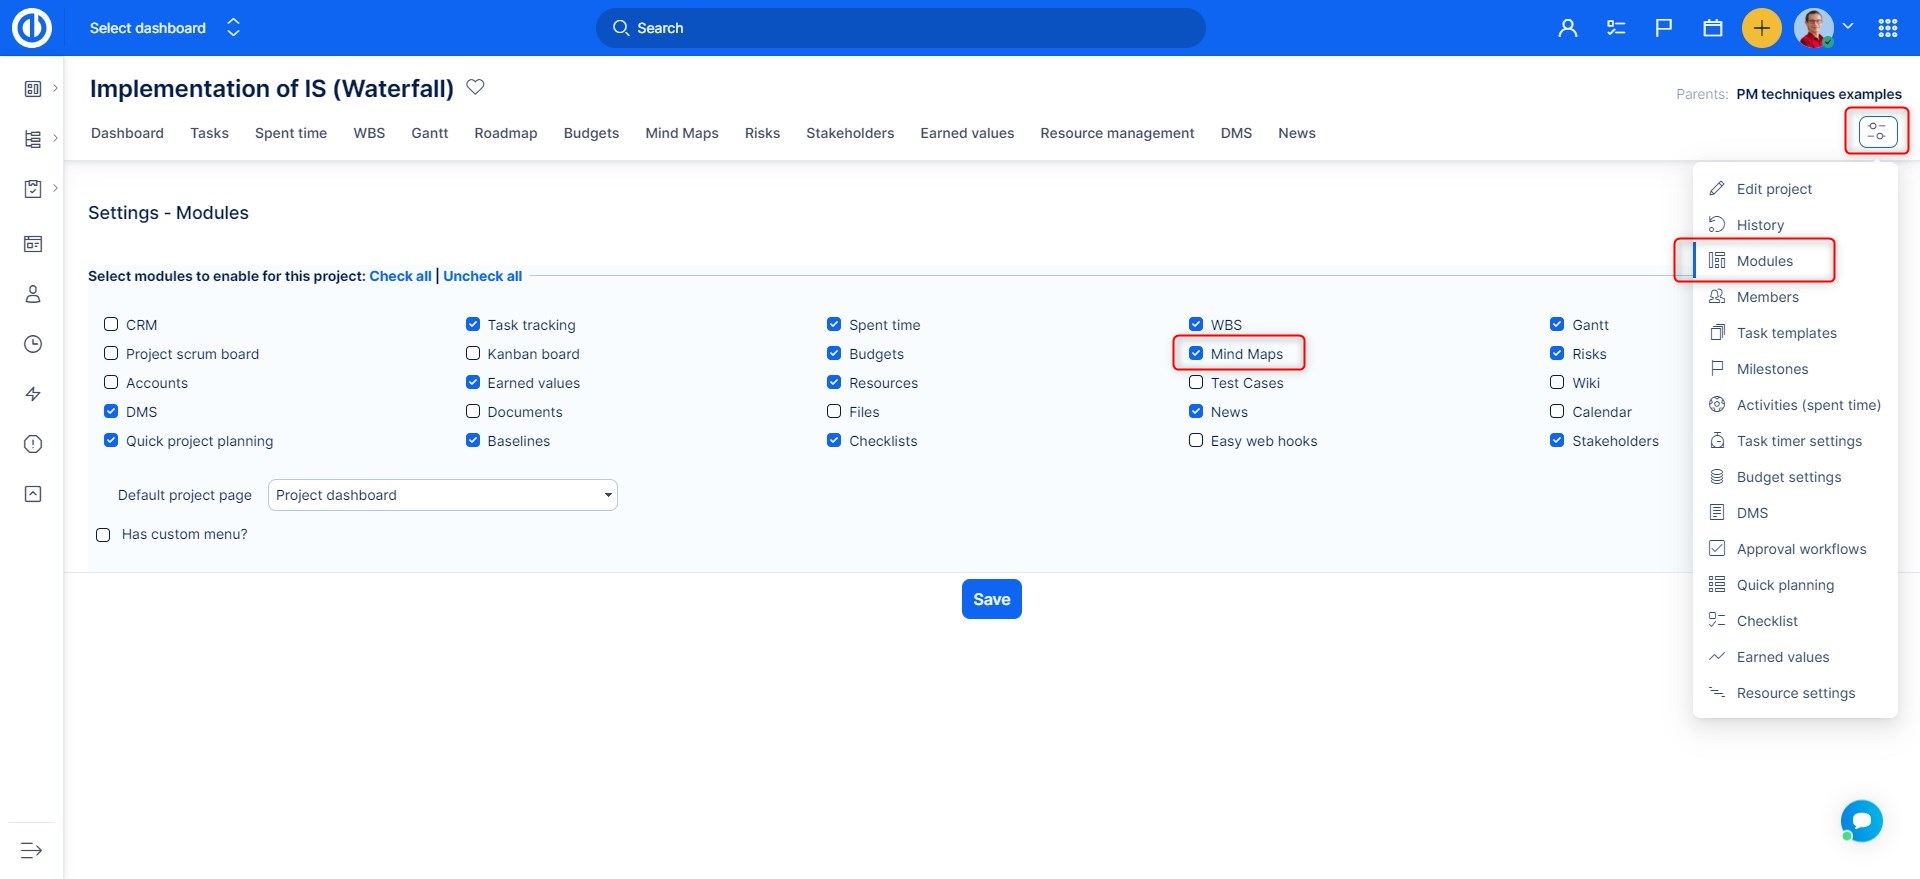Open the Select dashboard switcher
Screen dimensions: 1920x879
pyautogui.click(x=165, y=28)
